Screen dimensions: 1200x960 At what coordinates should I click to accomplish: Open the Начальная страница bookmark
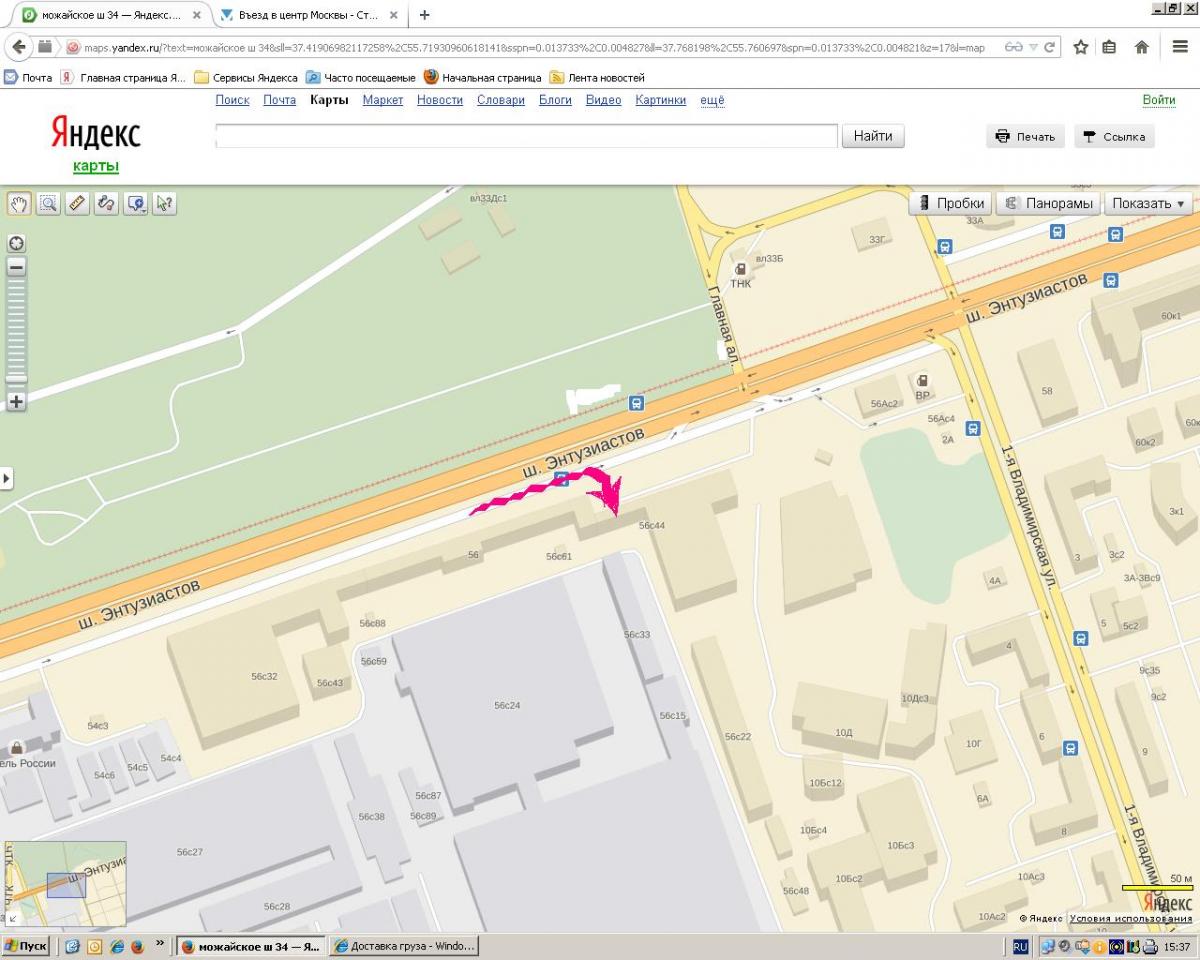click(x=483, y=77)
